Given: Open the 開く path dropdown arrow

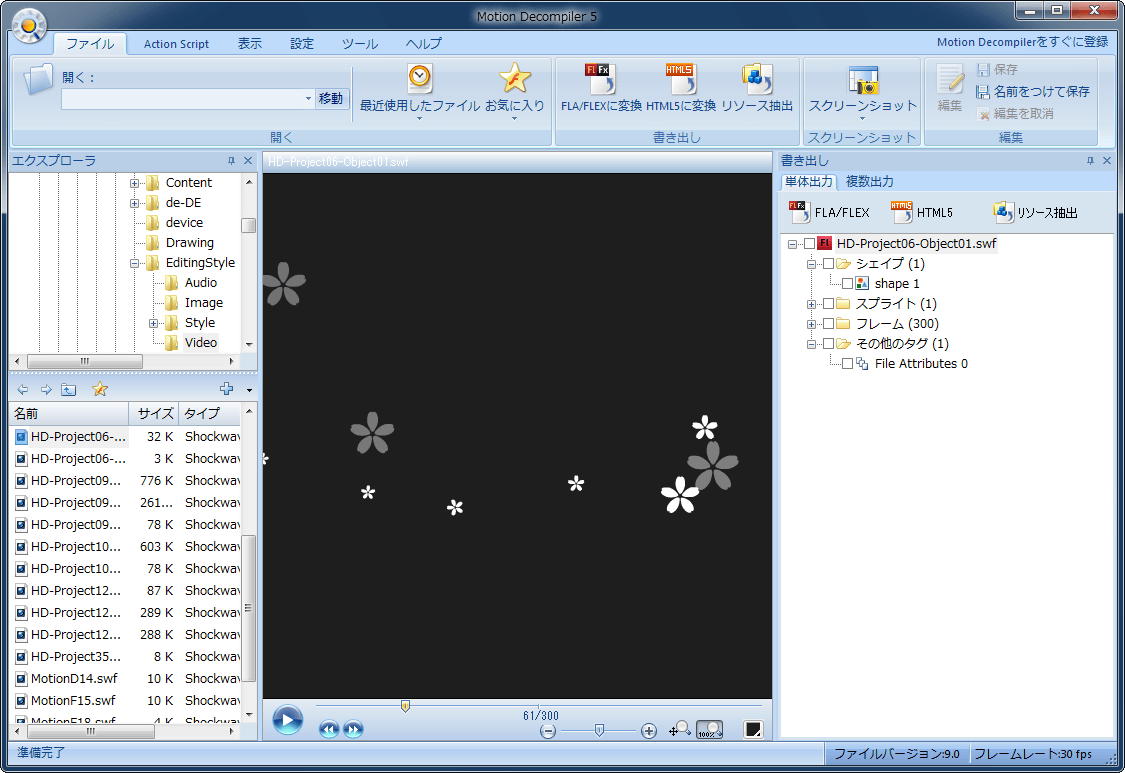Looking at the screenshot, I should coord(308,98).
